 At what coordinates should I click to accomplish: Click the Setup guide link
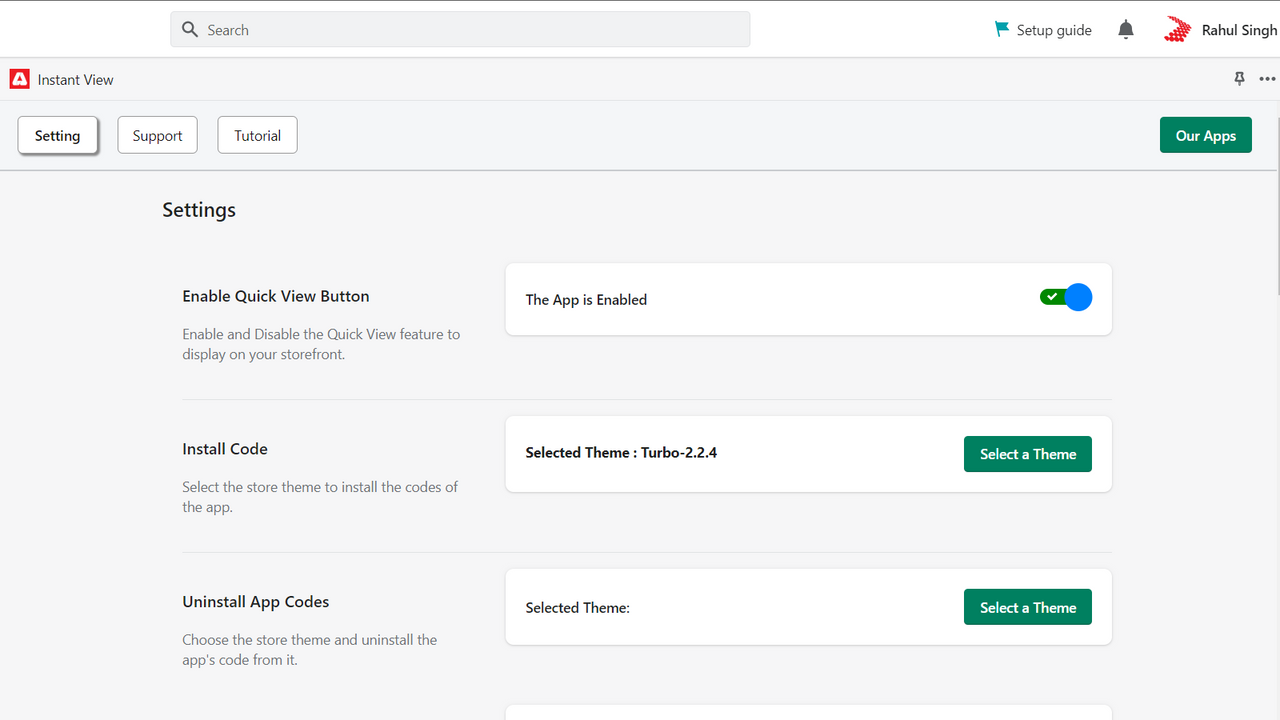1053,29
